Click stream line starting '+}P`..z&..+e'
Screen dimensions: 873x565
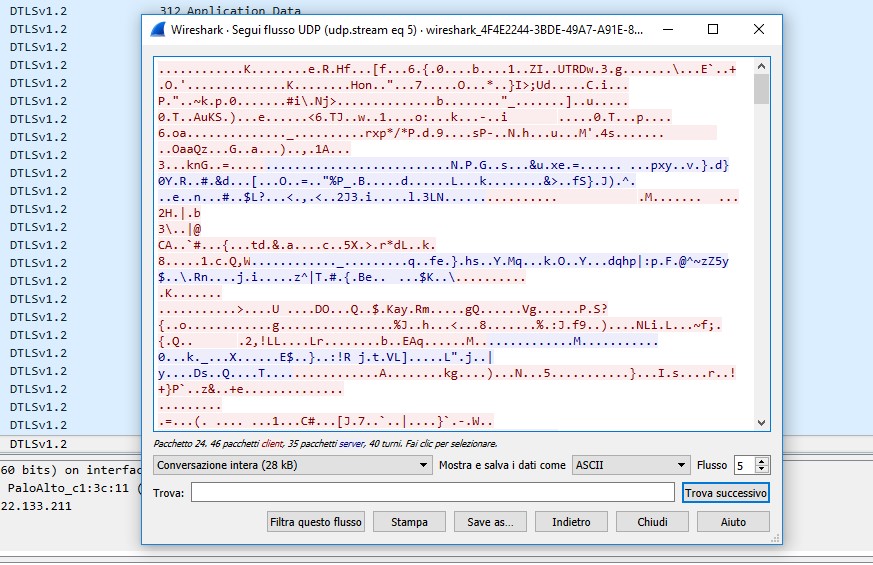(251, 389)
